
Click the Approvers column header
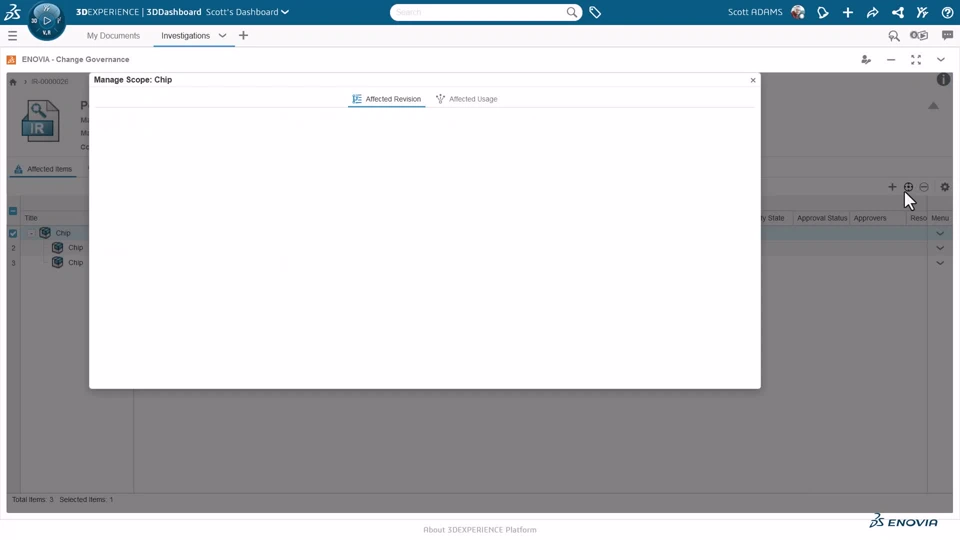tap(869, 218)
